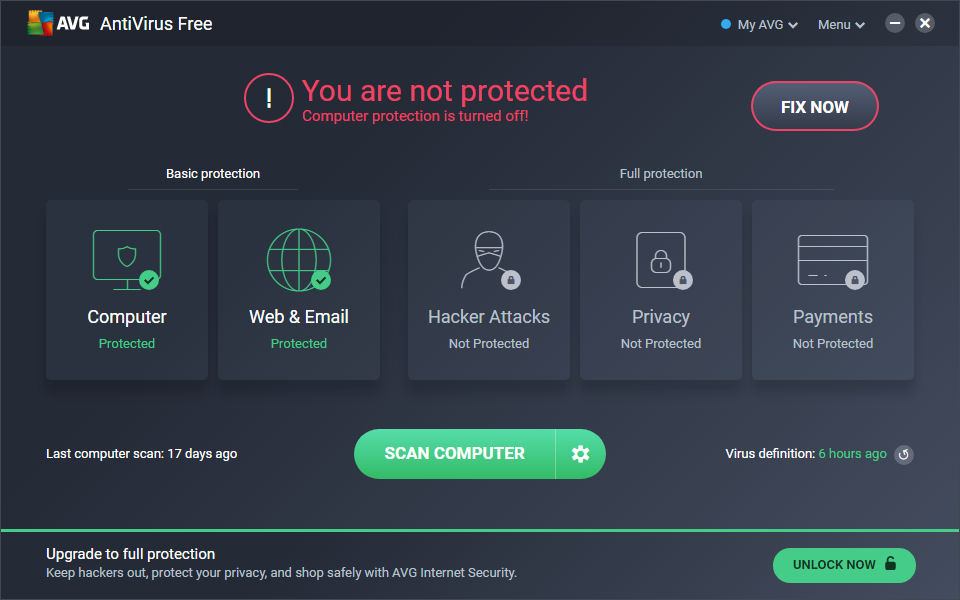Open Web & Email globe icon

point(299,260)
